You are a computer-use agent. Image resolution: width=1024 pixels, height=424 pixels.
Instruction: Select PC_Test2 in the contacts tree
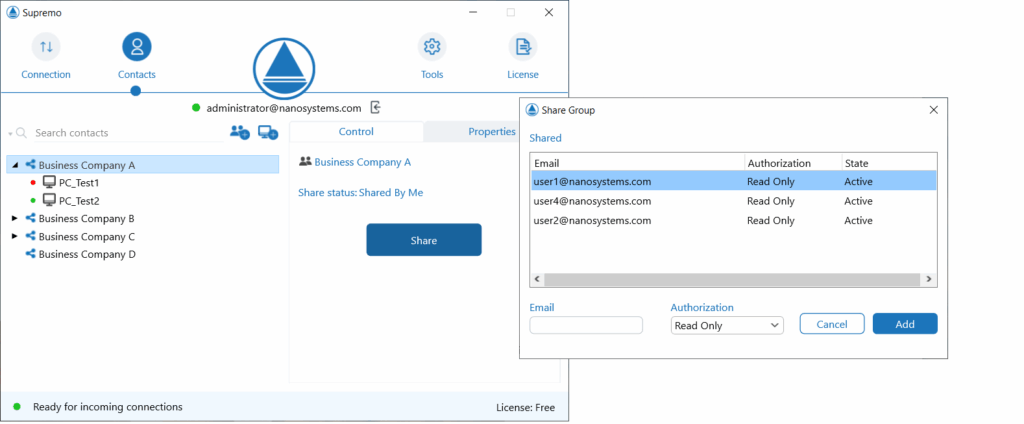coord(79,201)
